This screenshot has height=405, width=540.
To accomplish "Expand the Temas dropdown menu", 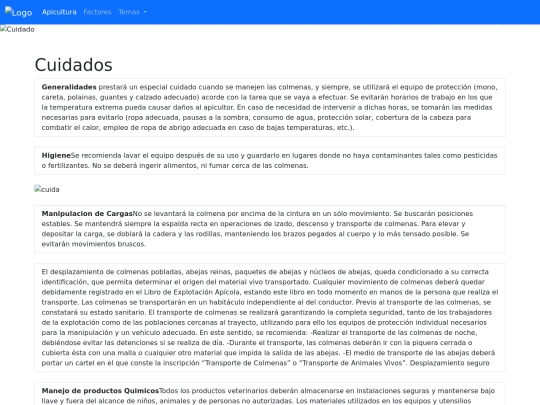I will click(132, 12).
